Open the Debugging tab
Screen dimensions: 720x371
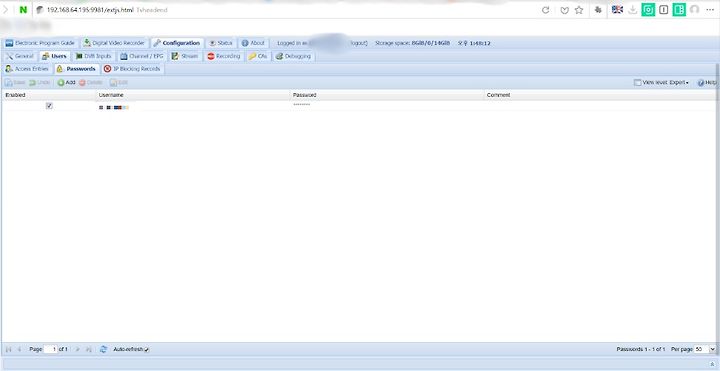pyautogui.click(x=293, y=56)
